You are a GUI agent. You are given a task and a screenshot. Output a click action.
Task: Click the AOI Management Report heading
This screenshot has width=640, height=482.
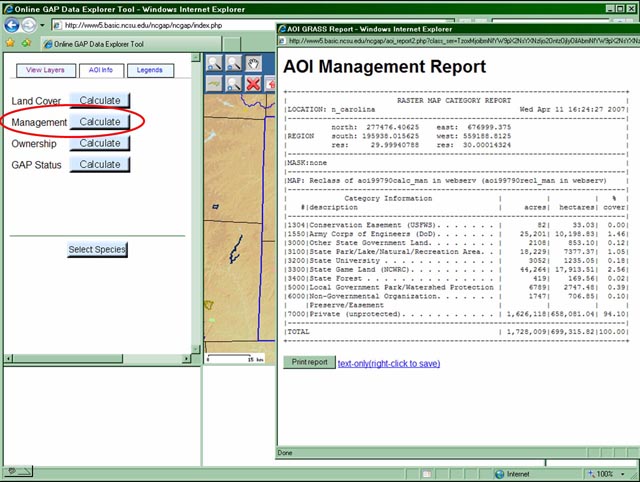pos(384,67)
